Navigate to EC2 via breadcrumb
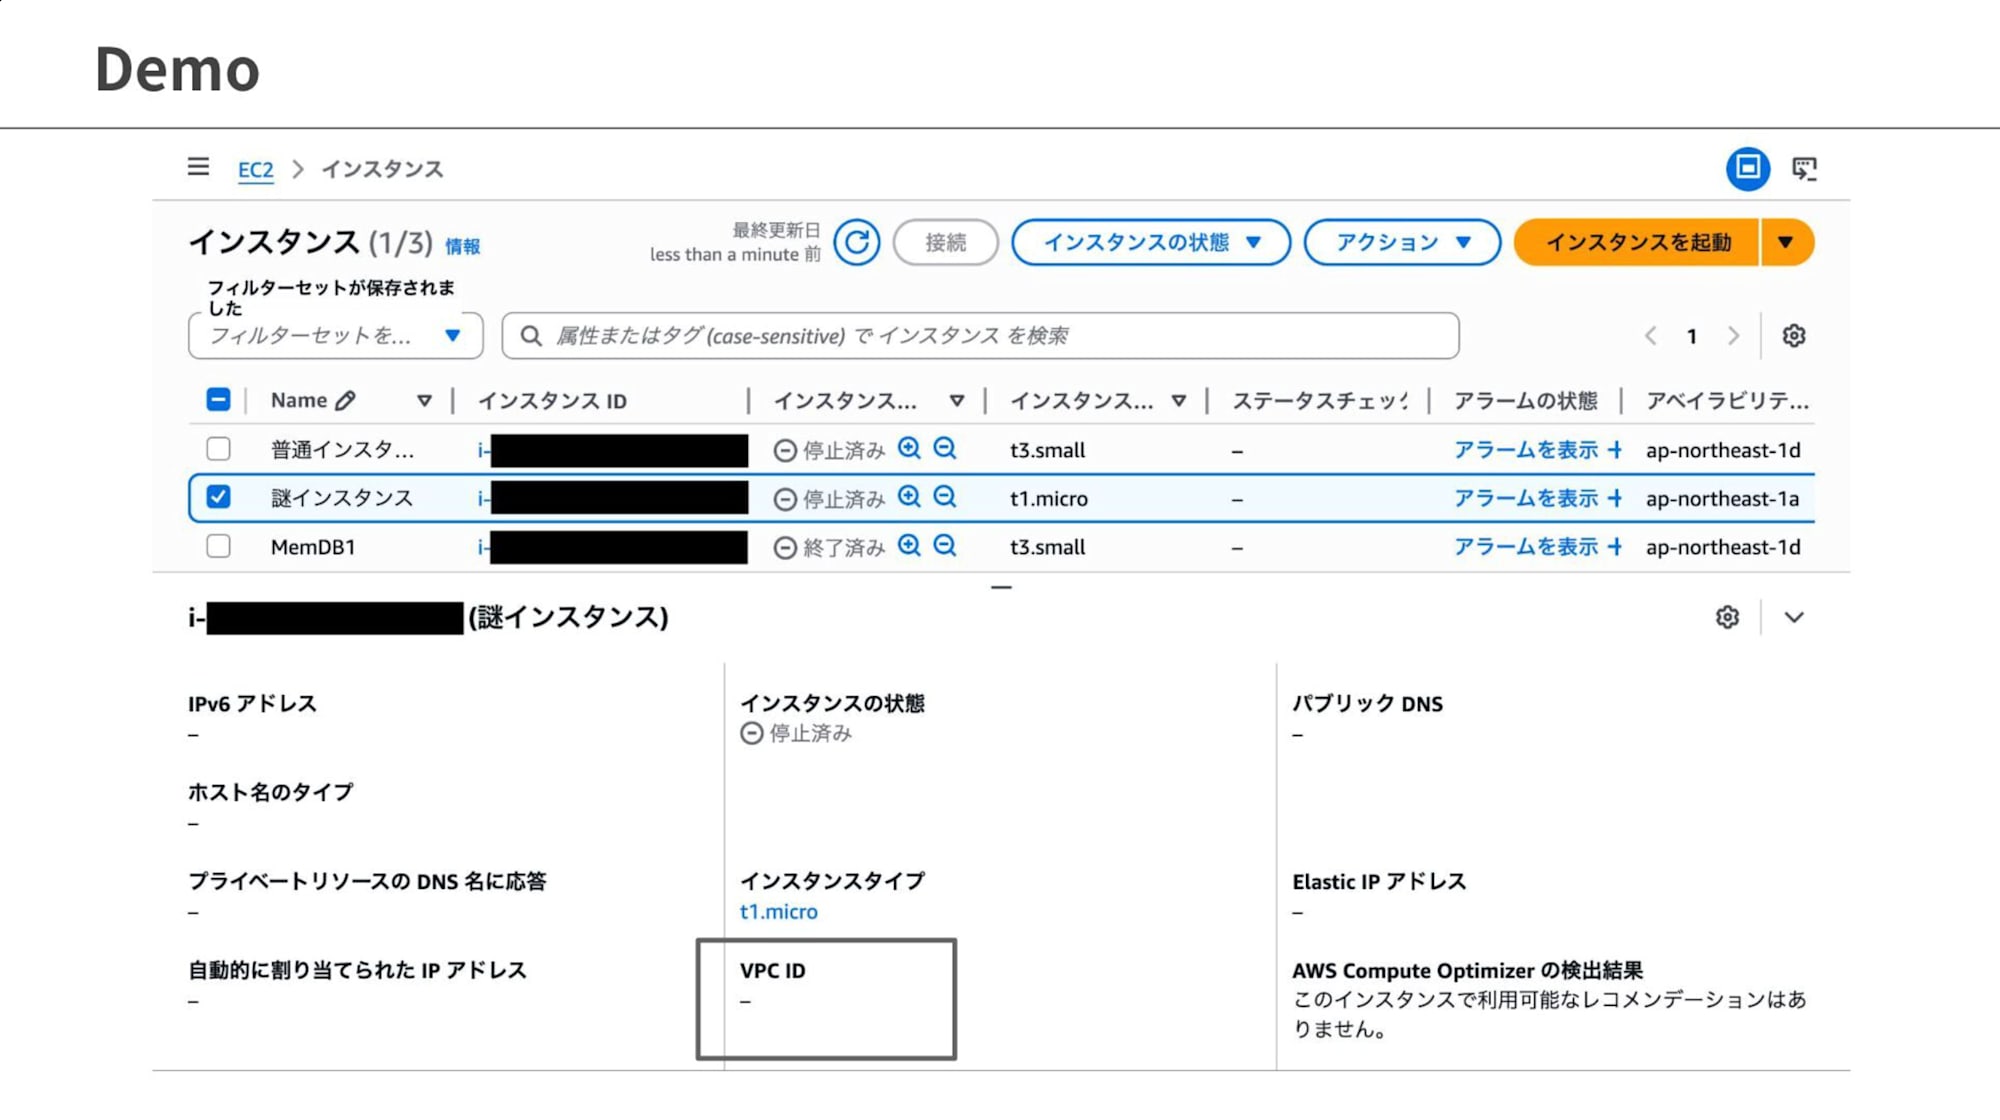 coord(255,169)
